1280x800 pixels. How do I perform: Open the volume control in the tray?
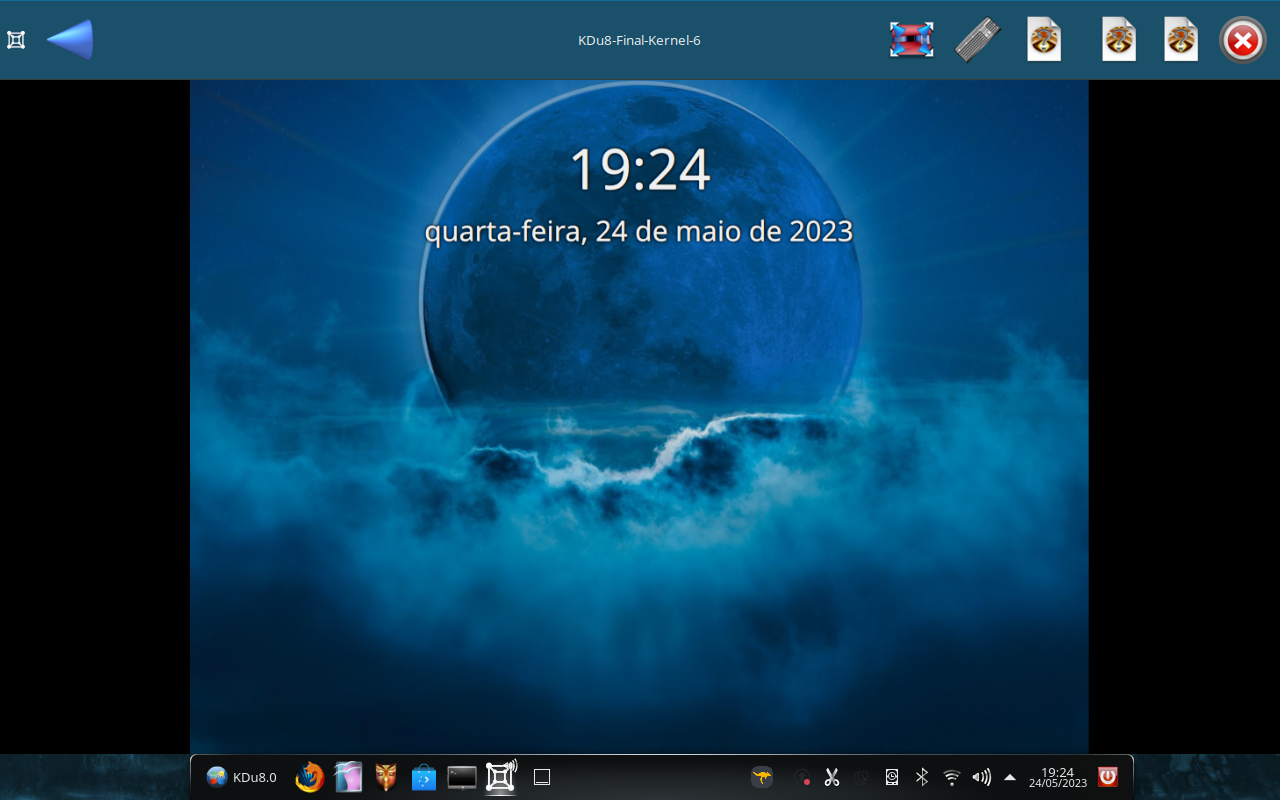tap(982, 777)
